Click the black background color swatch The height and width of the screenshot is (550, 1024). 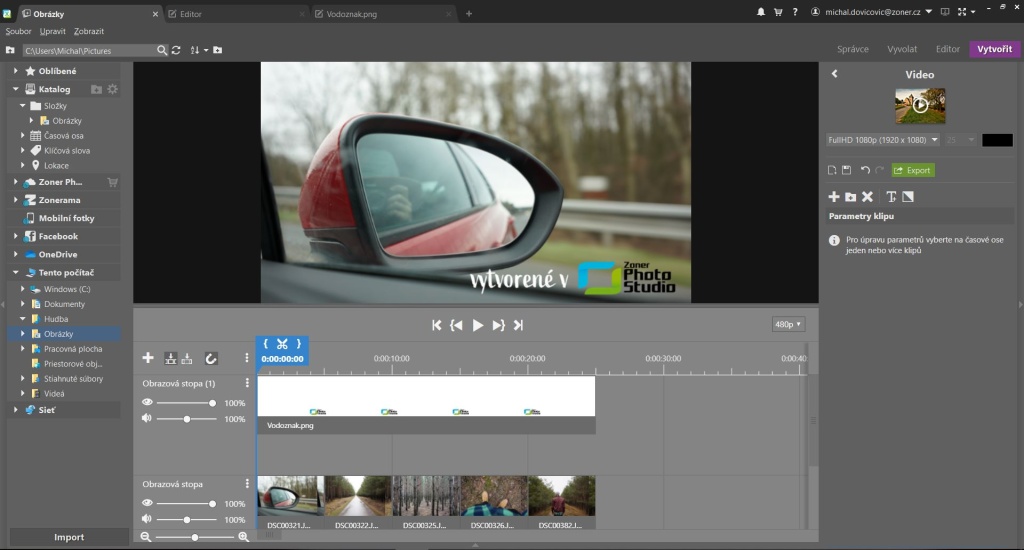pyautogui.click(x=997, y=140)
